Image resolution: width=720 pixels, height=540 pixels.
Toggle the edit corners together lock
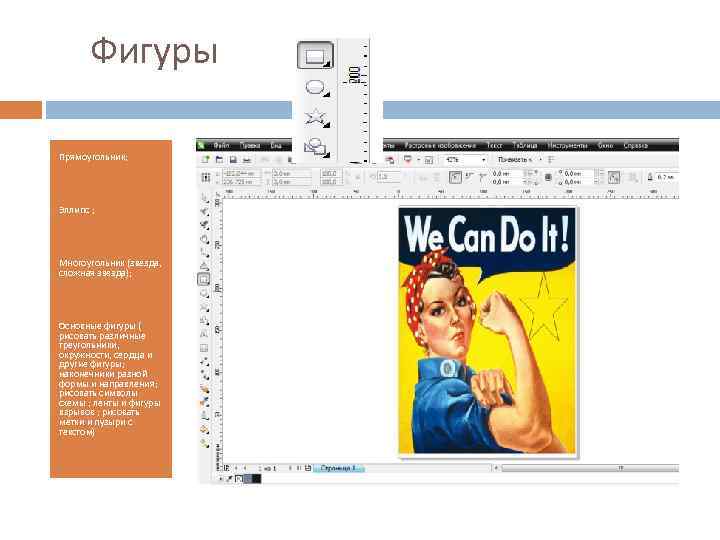click(x=548, y=177)
